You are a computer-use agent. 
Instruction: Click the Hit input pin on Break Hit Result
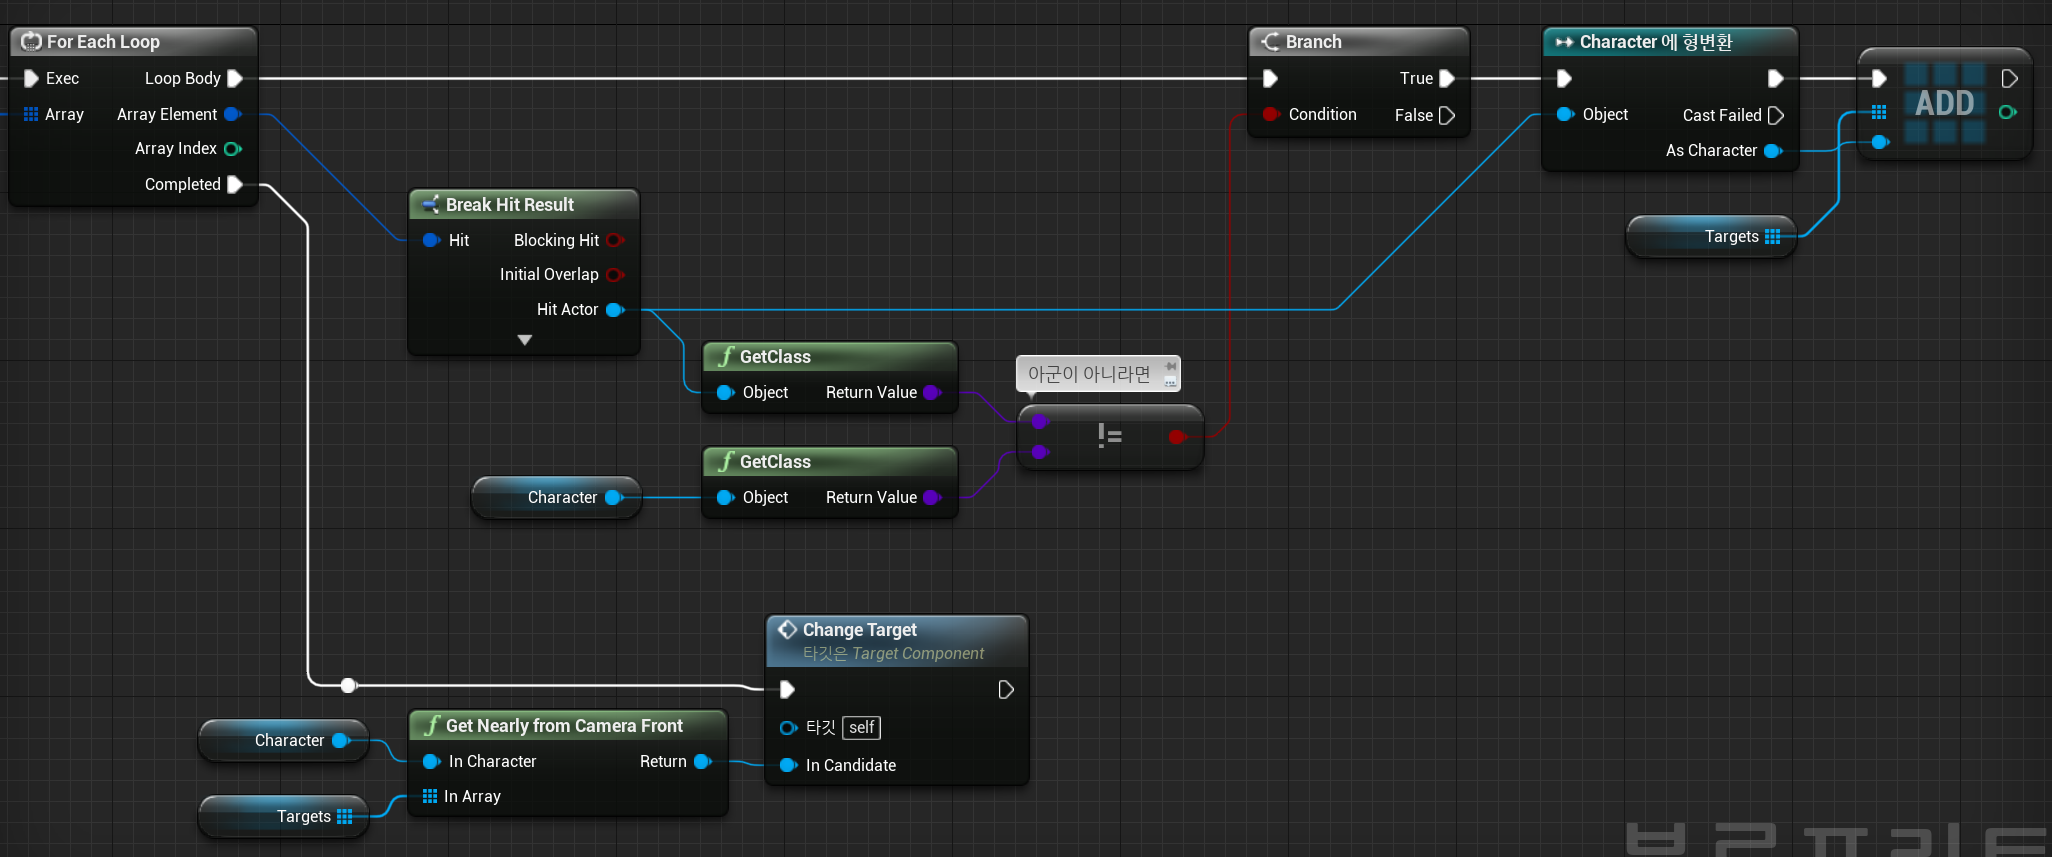[x=431, y=240]
